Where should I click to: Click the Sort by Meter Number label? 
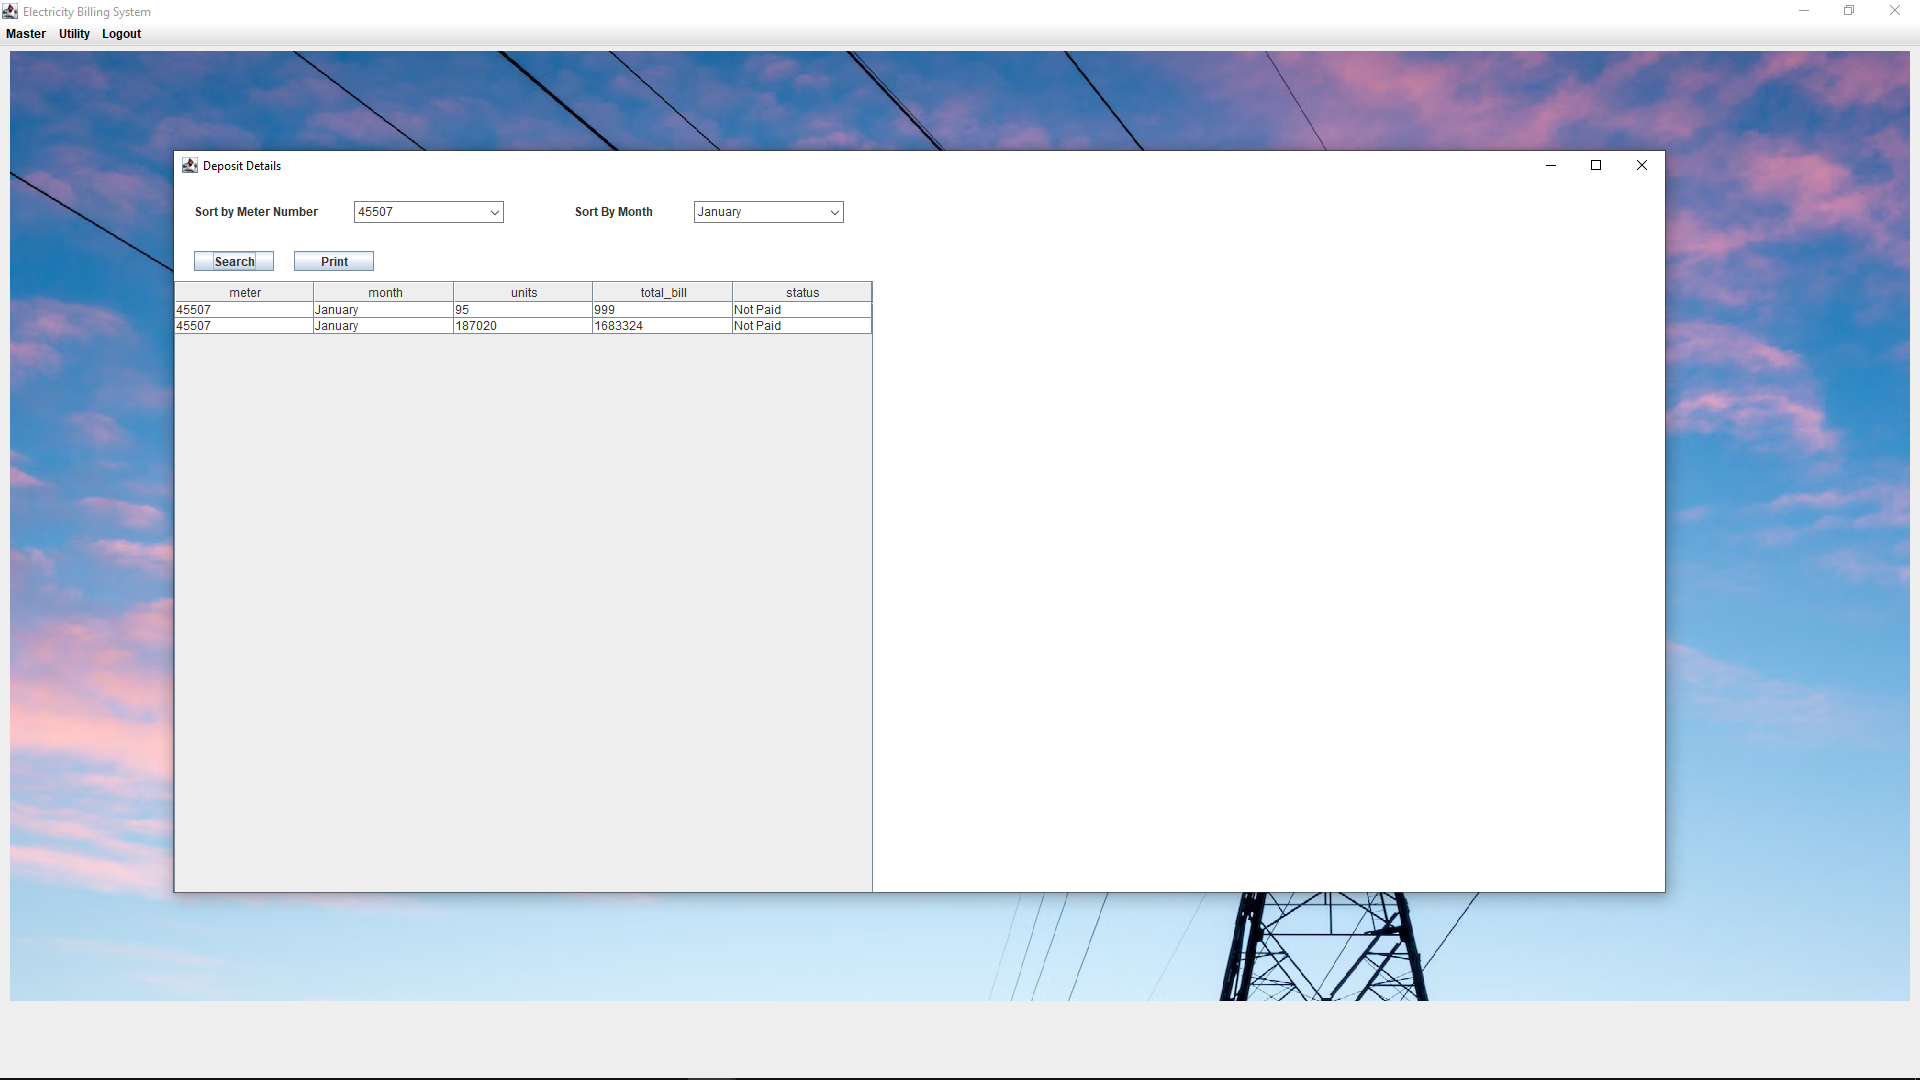pos(256,212)
